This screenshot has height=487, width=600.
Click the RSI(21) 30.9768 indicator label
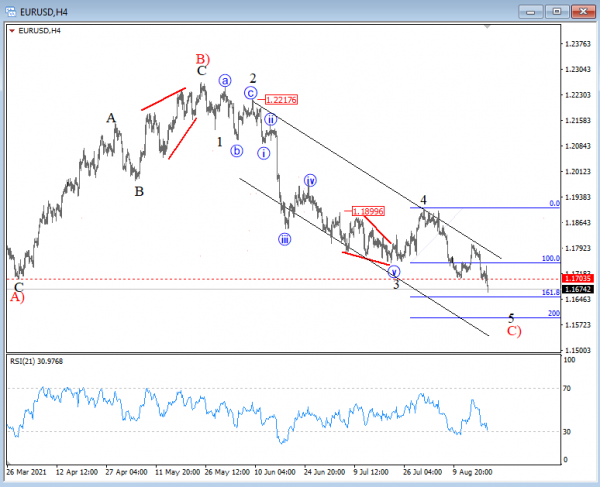[36, 361]
